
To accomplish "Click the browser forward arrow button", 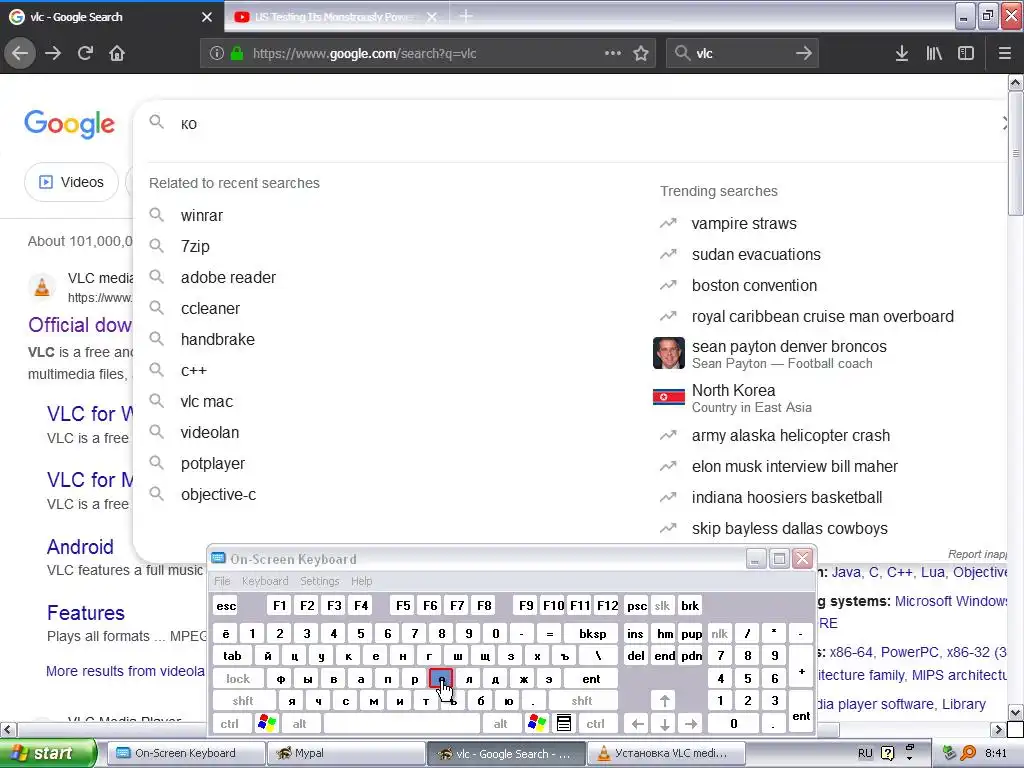I will (53, 54).
